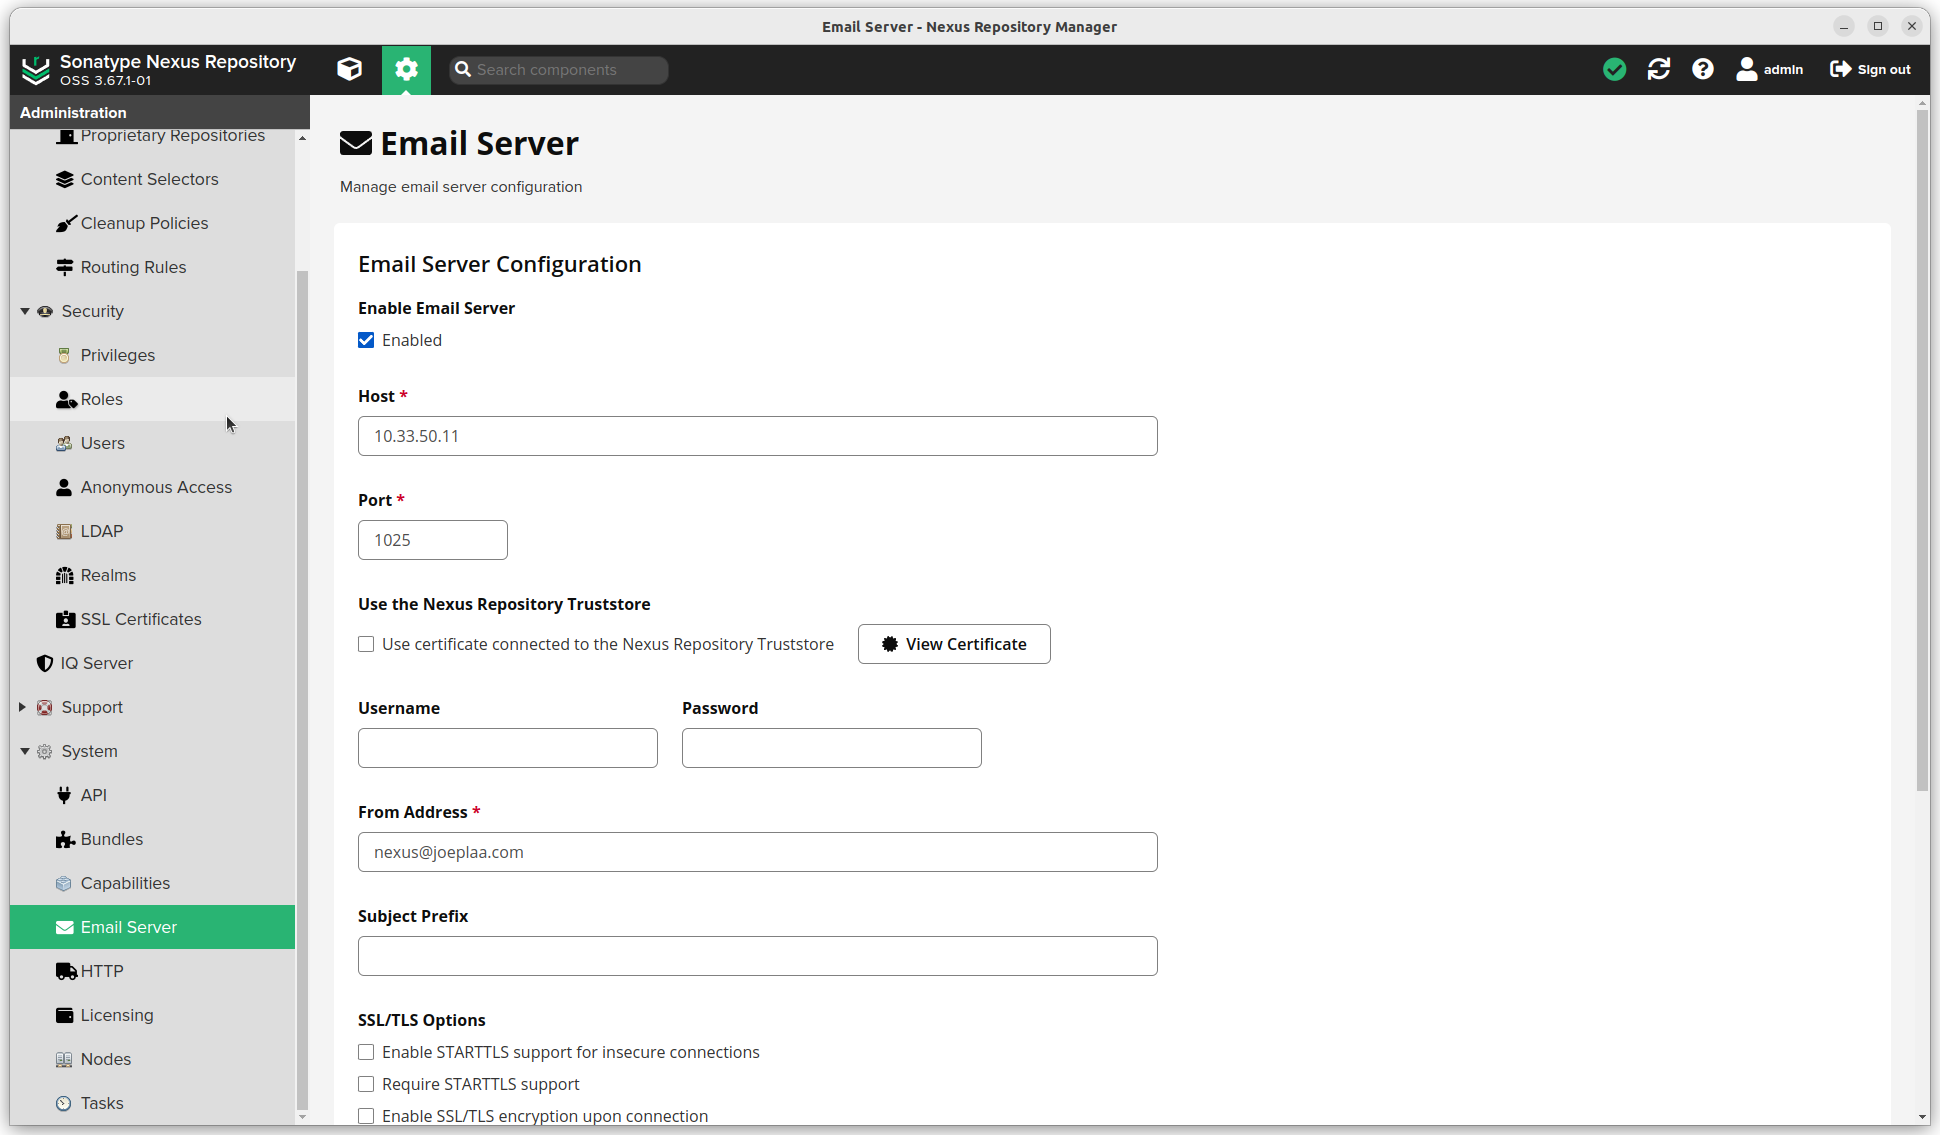1940x1135 pixels.
Task: Open Nodes in the System menu
Action: click(152, 1059)
